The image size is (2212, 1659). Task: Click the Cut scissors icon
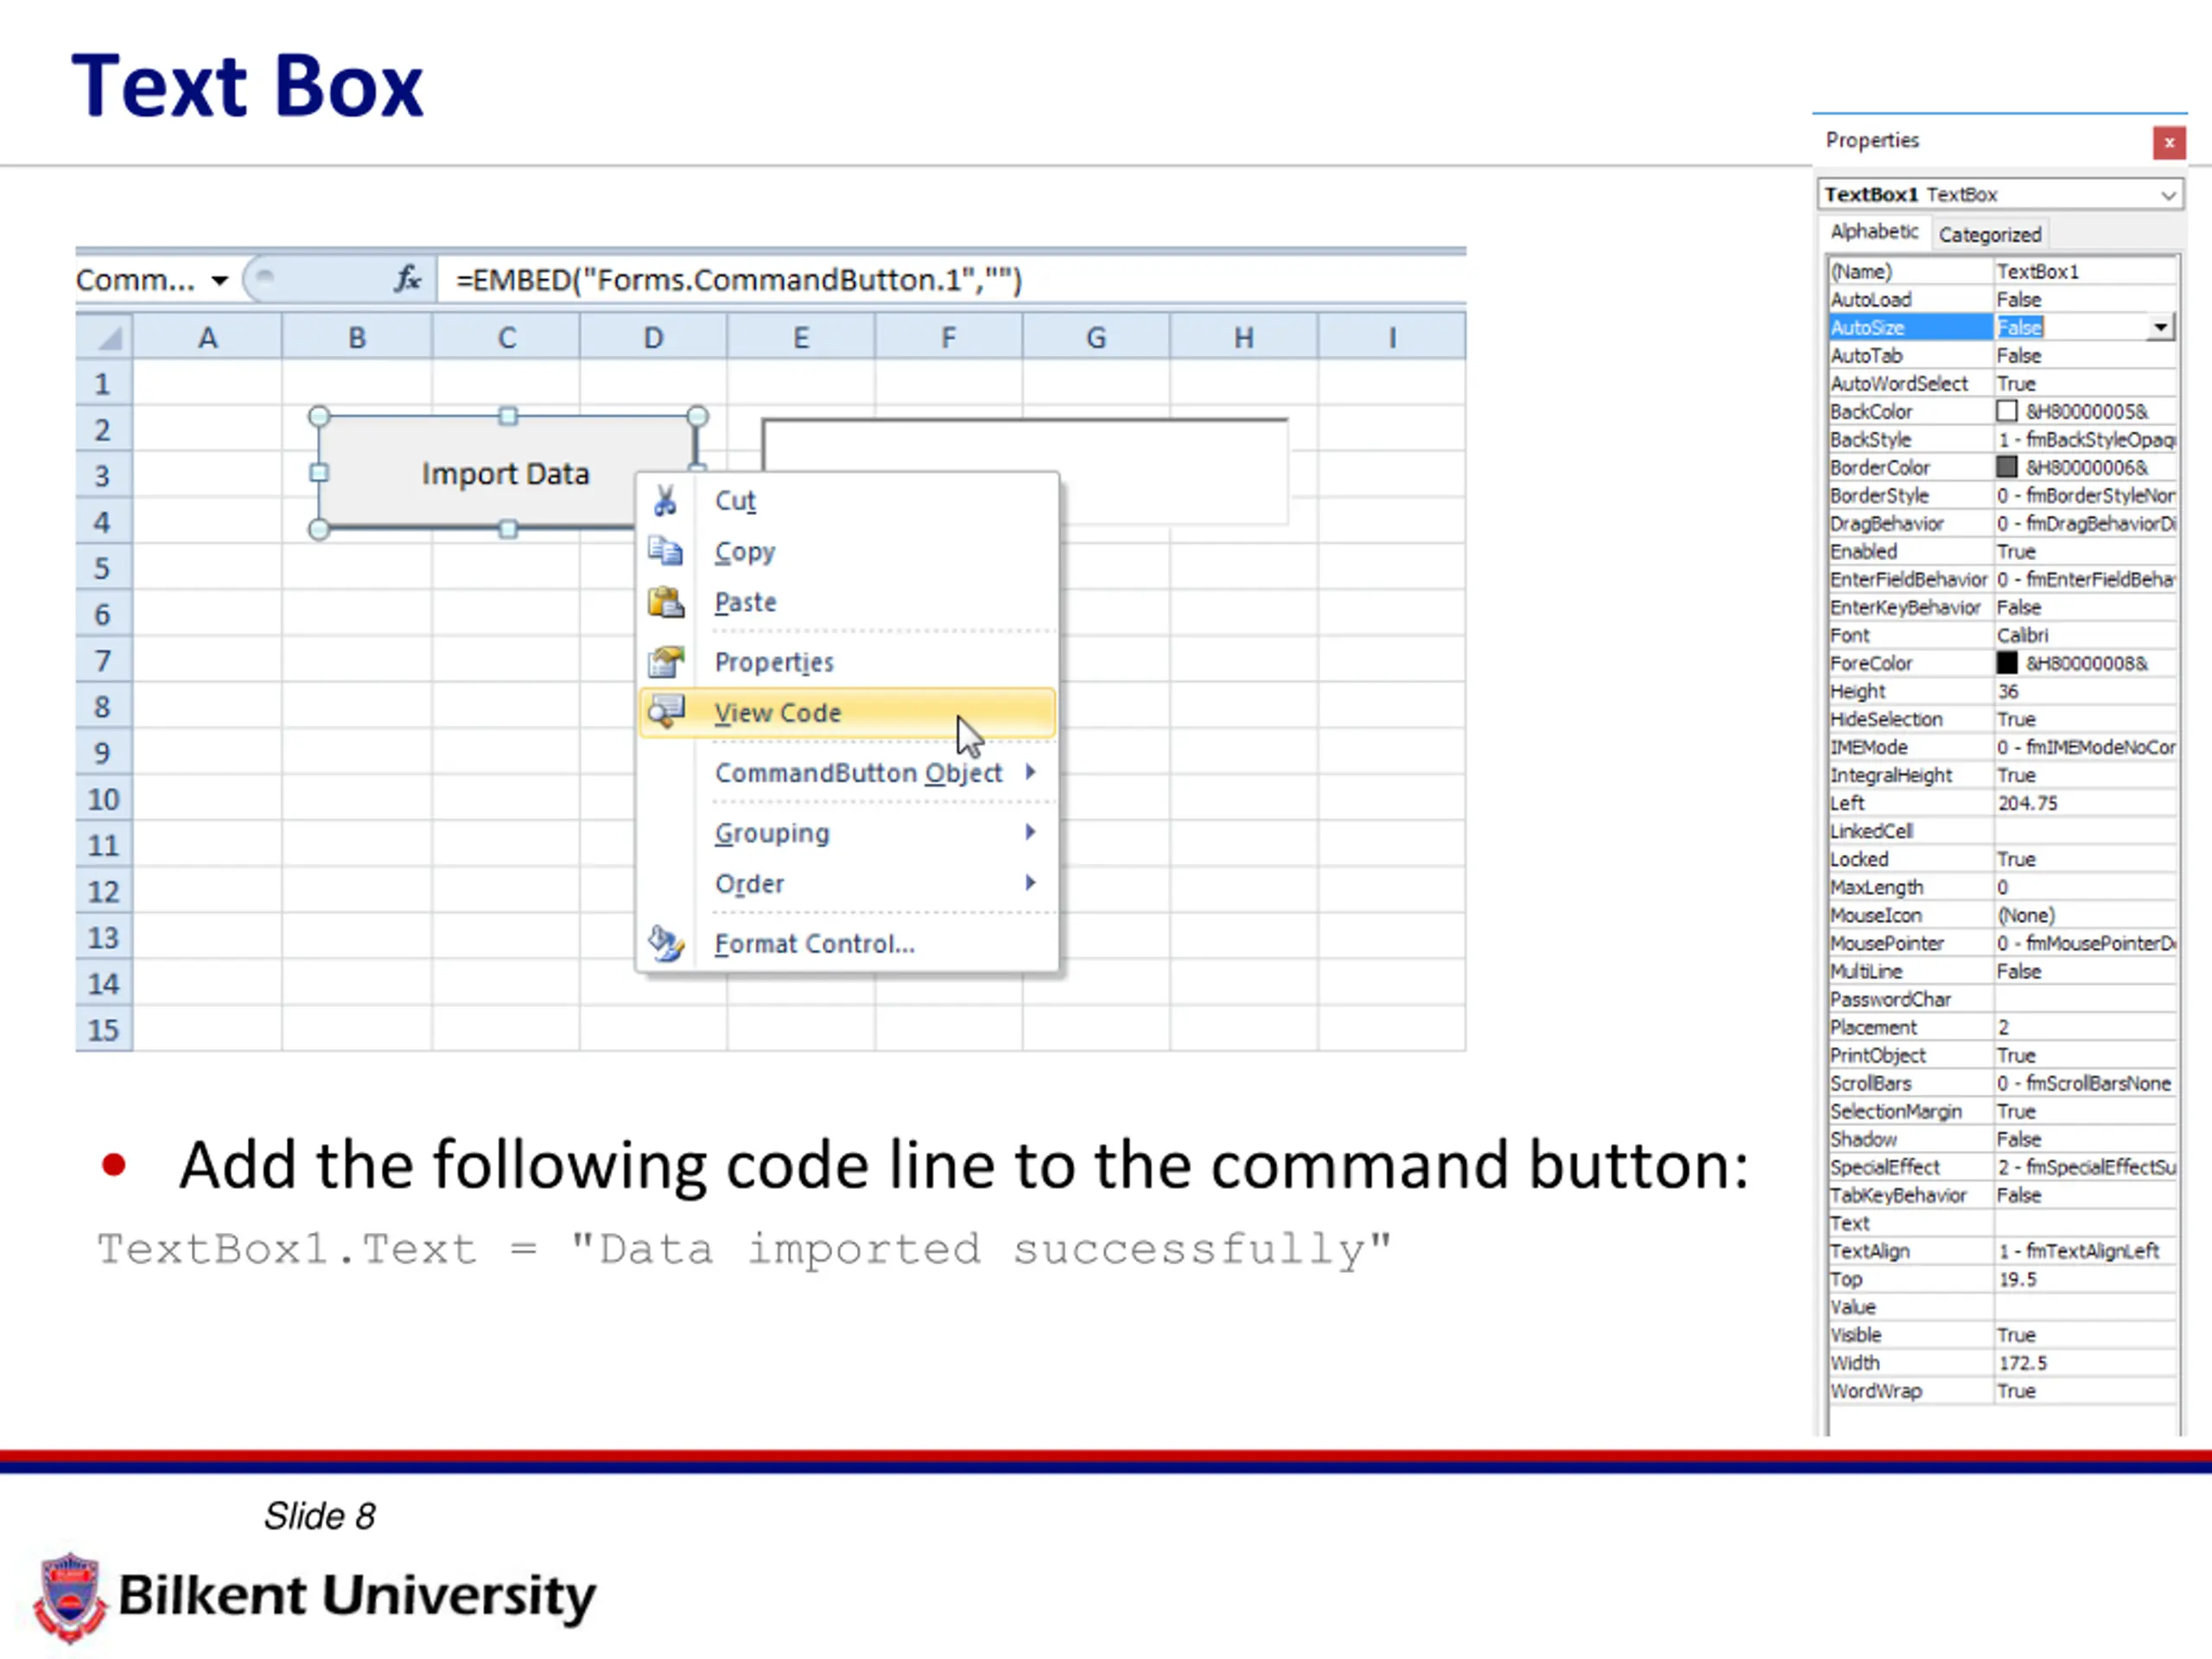665,500
